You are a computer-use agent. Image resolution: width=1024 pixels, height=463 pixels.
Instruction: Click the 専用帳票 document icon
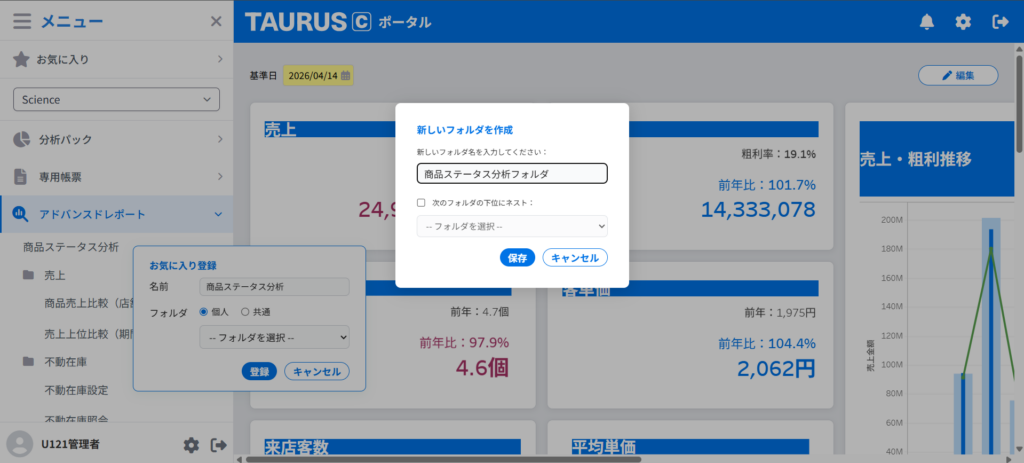coord(22,176)
